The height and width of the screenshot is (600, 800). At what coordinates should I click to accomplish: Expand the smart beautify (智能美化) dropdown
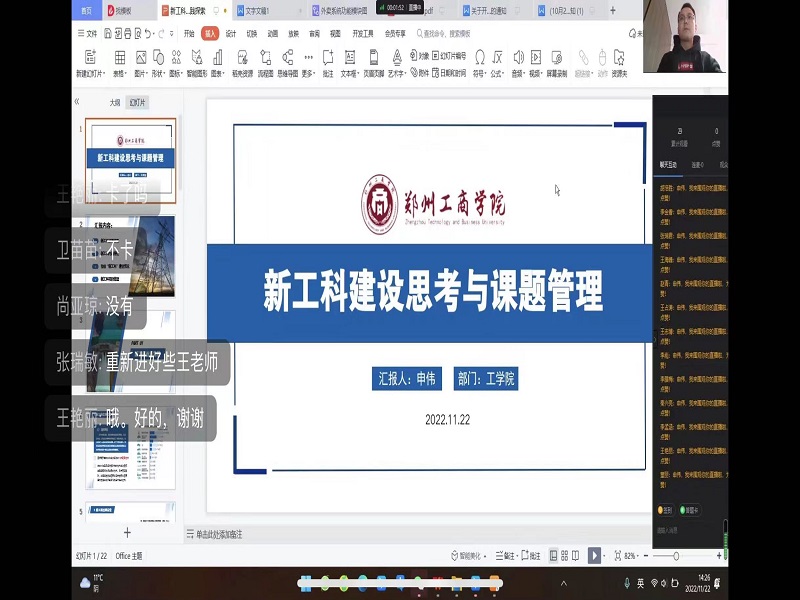tap(485, 556)
